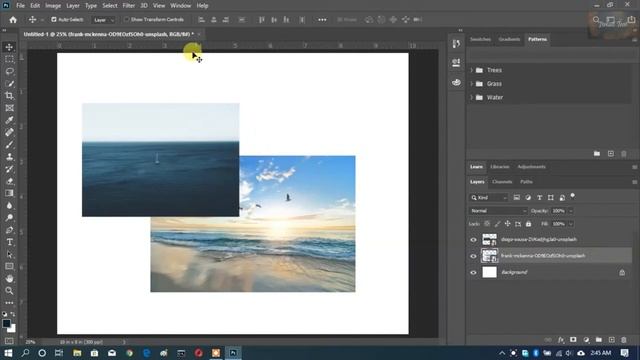
Task: Select the Brush tool
Action: (9, 144)
